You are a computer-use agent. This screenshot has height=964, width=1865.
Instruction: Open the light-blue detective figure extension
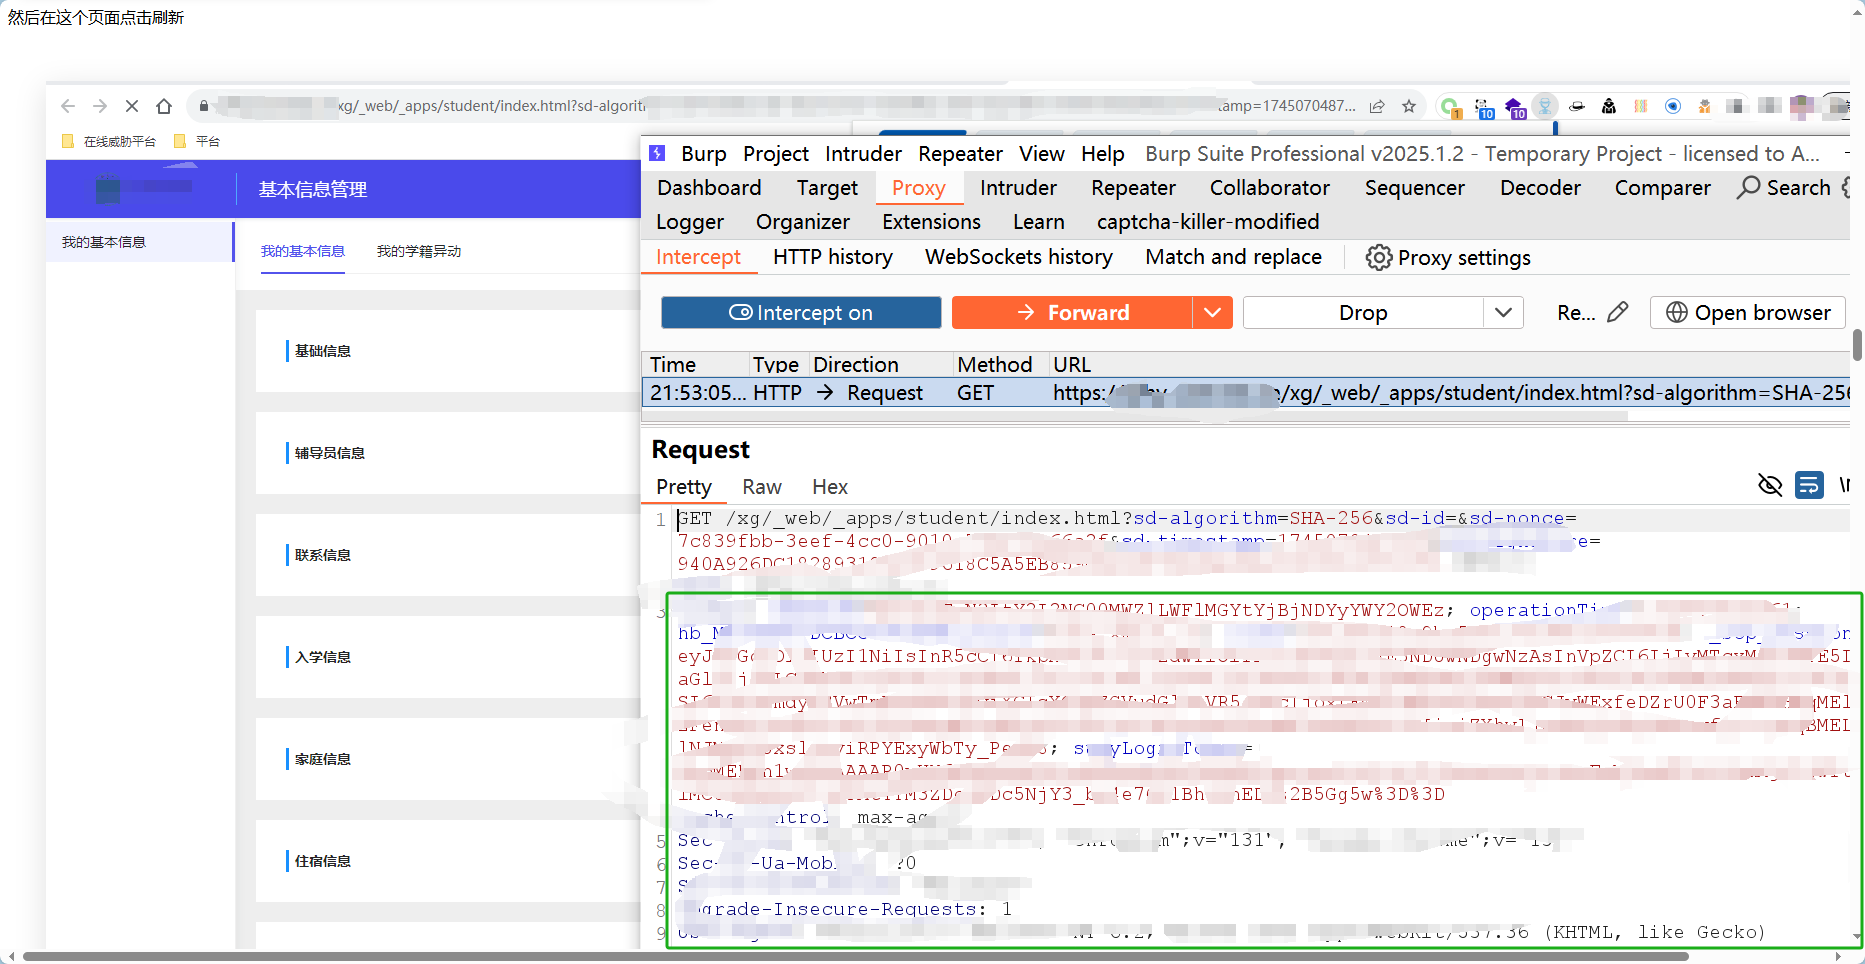pyautogui.click(x=1546, y=106)
